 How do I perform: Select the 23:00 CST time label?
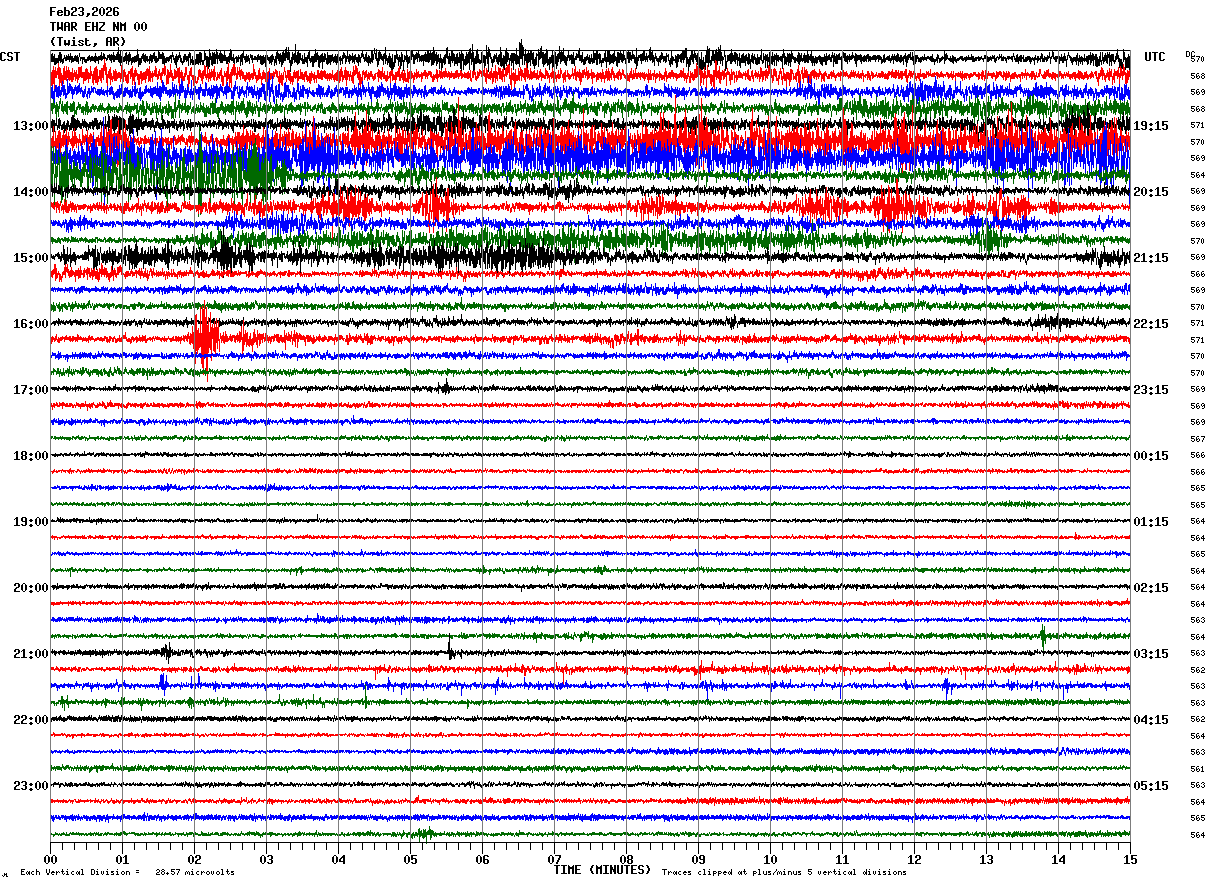[x=31, y=786]
